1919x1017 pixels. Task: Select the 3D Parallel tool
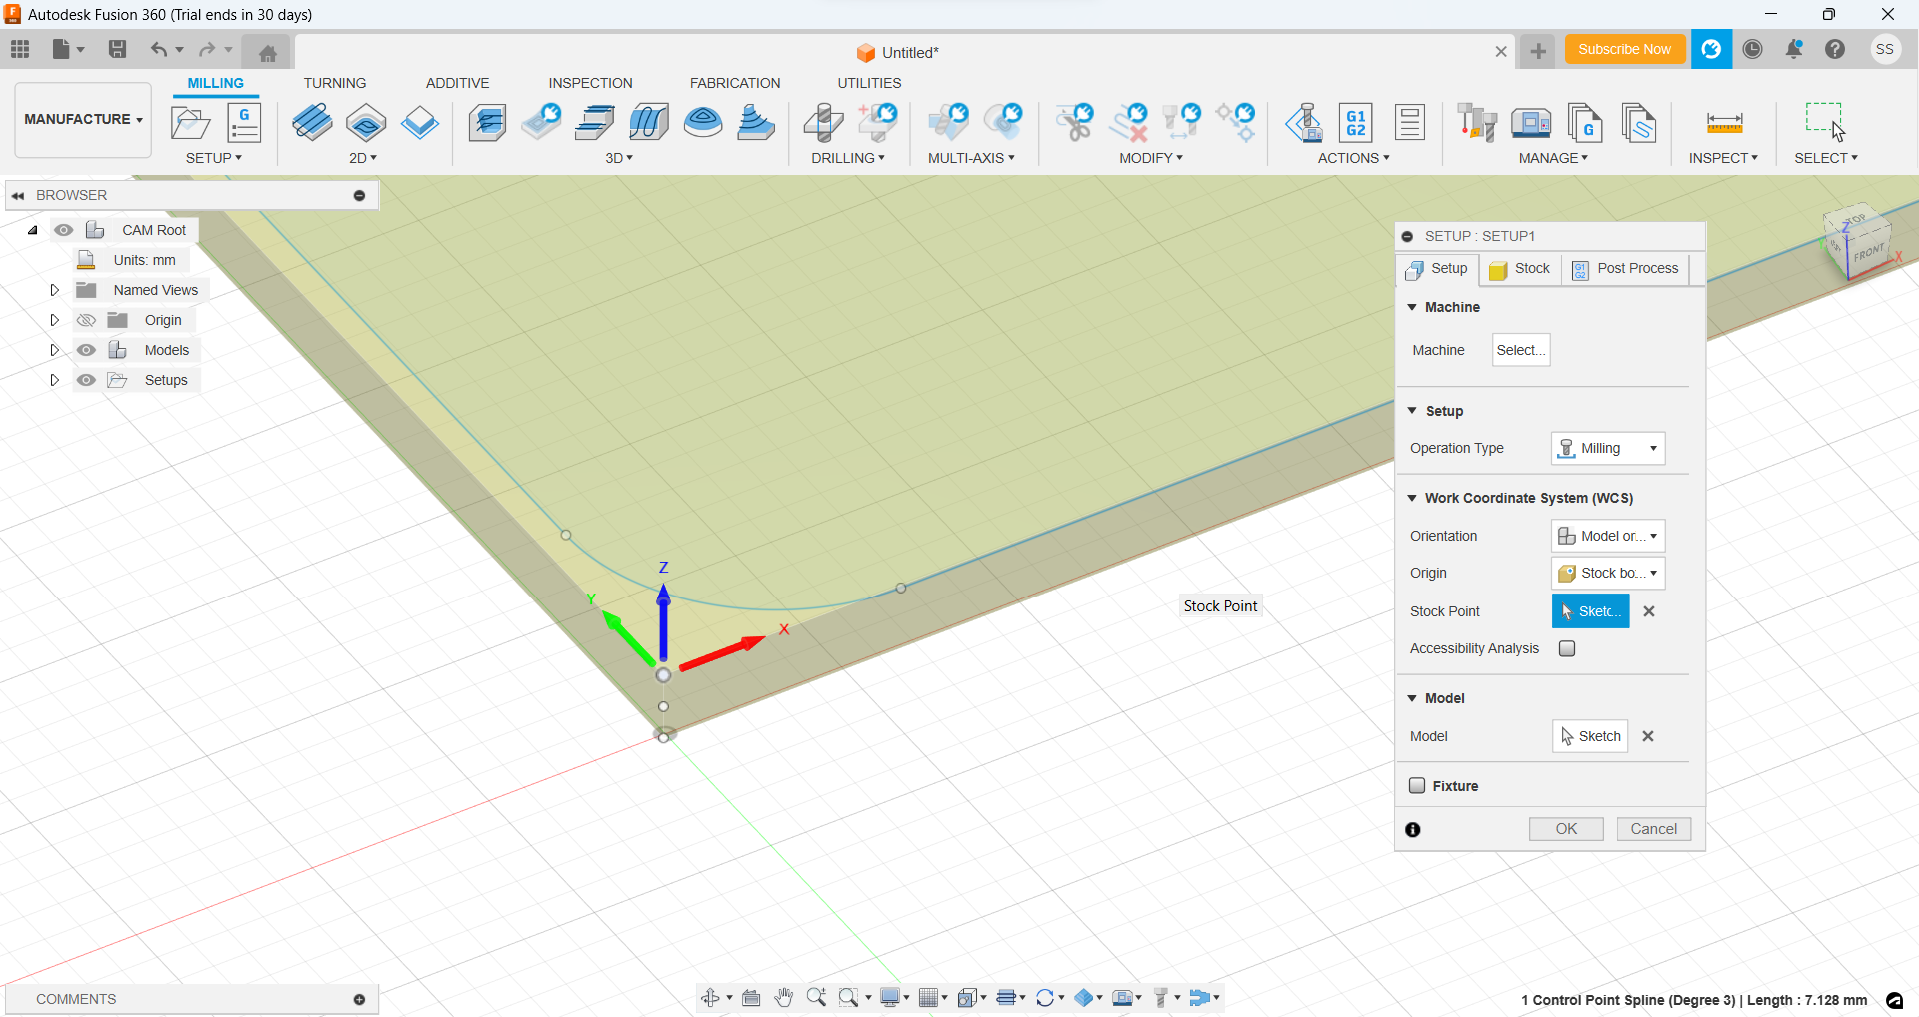(595, 123)
